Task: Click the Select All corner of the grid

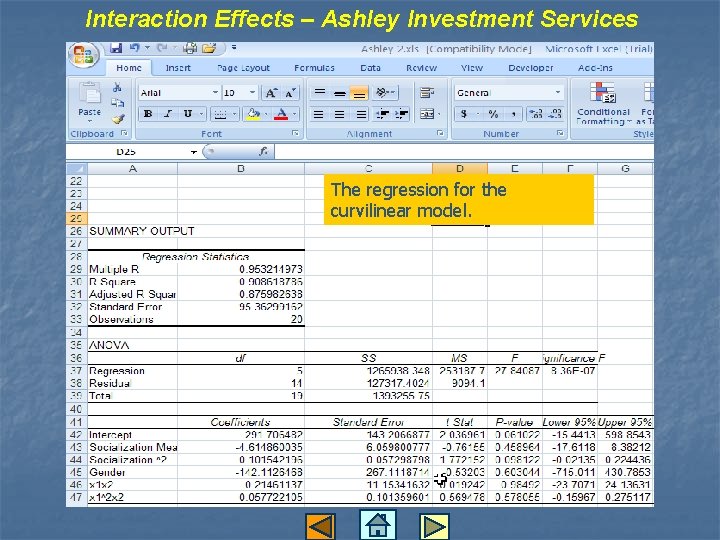Action: [x=77, y=169]
